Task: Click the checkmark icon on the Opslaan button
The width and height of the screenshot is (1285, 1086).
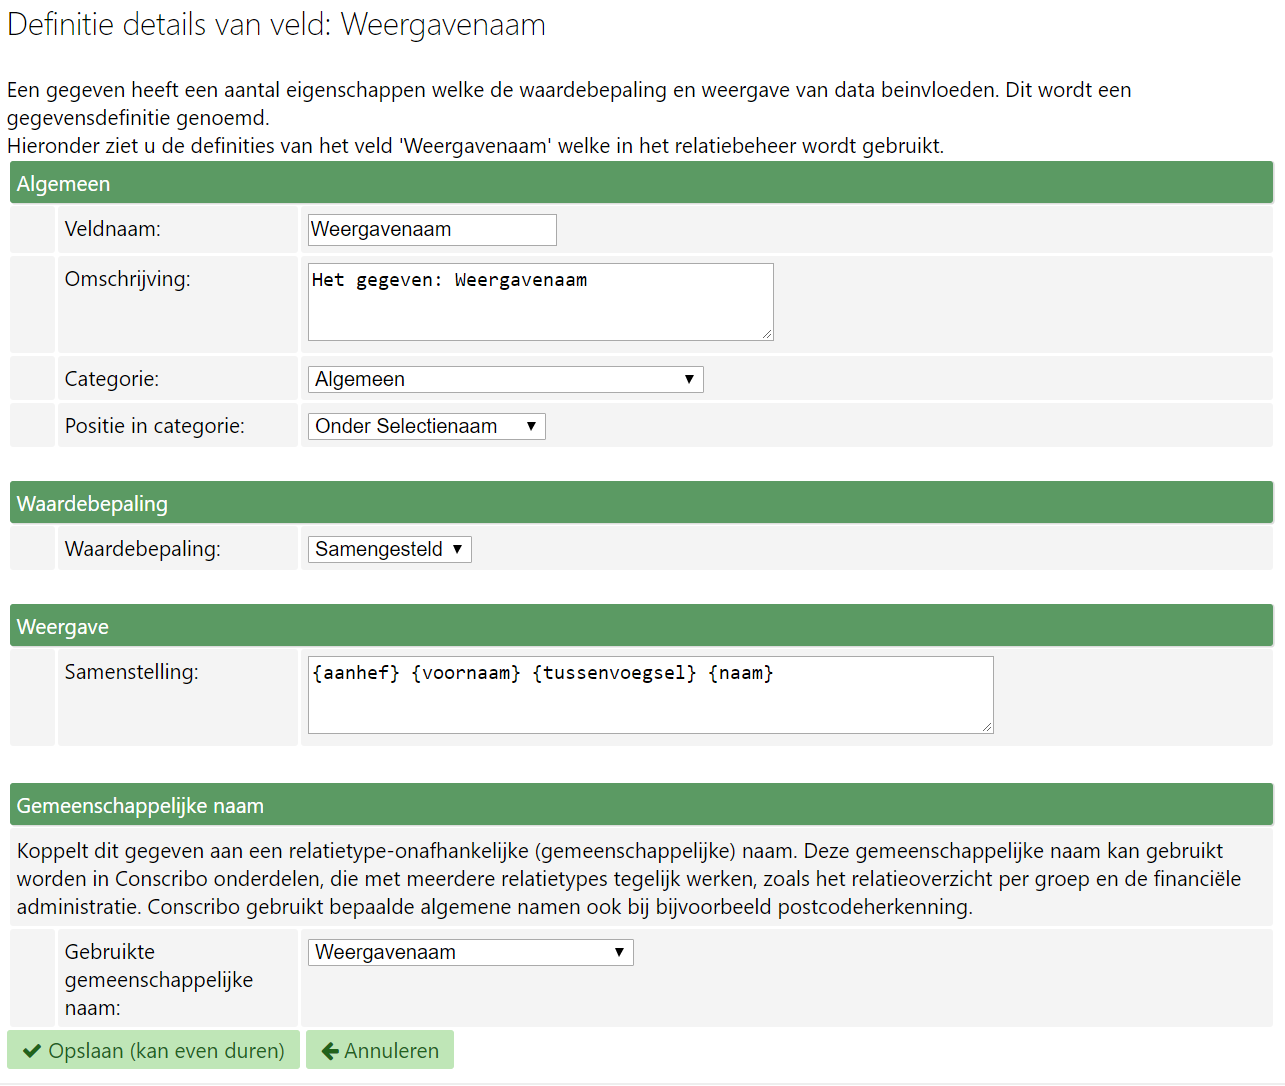Action: click(32, 1051)
